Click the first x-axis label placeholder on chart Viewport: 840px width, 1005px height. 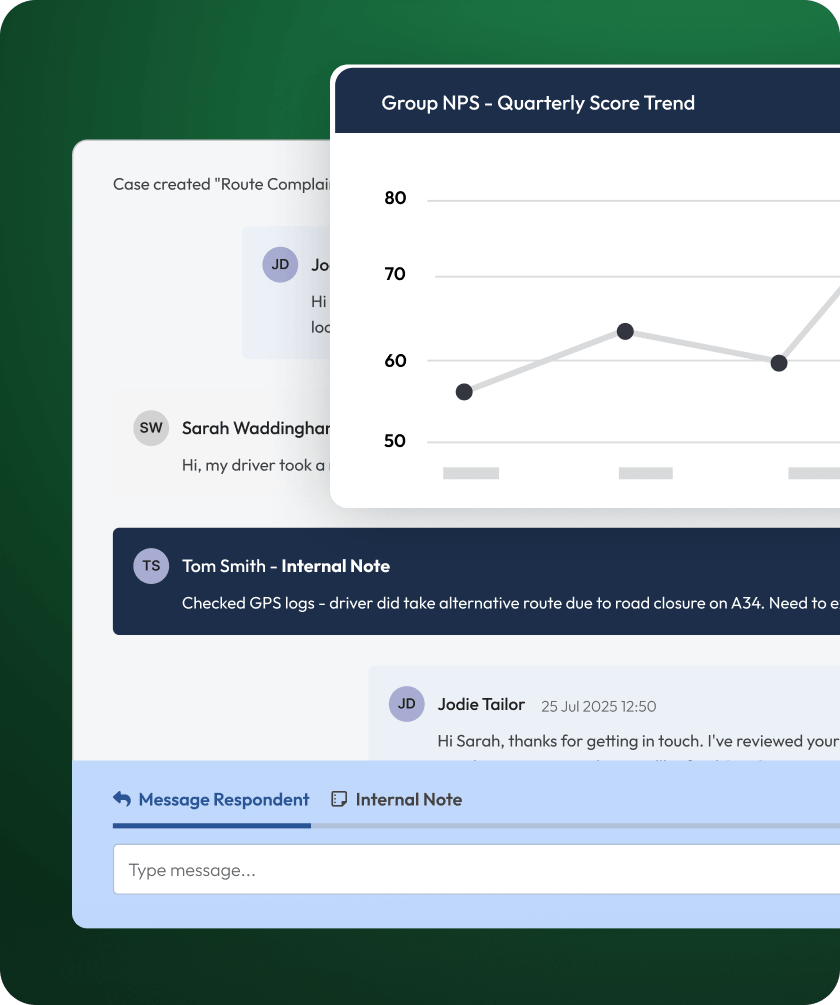coord(471,473)
